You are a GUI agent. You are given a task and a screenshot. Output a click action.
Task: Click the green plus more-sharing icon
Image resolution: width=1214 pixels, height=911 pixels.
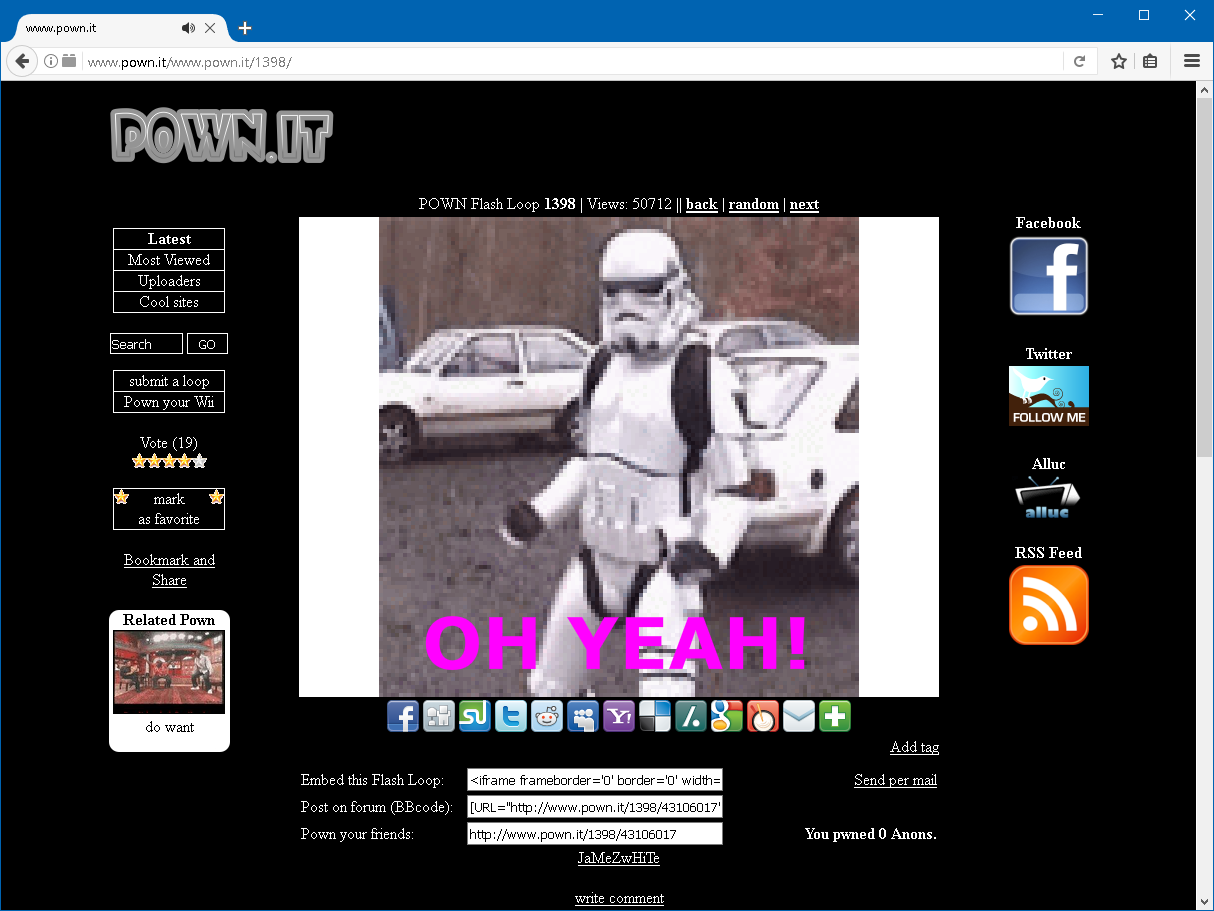(x=835, y=716)
